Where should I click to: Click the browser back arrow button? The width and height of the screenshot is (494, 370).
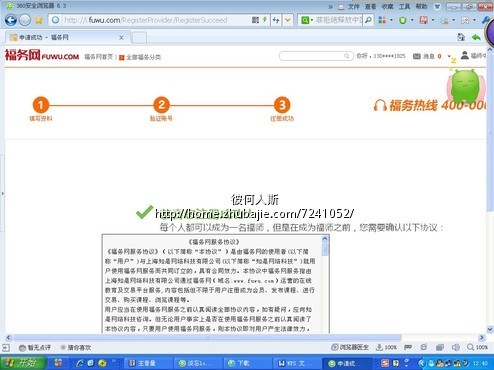(10, 20)
